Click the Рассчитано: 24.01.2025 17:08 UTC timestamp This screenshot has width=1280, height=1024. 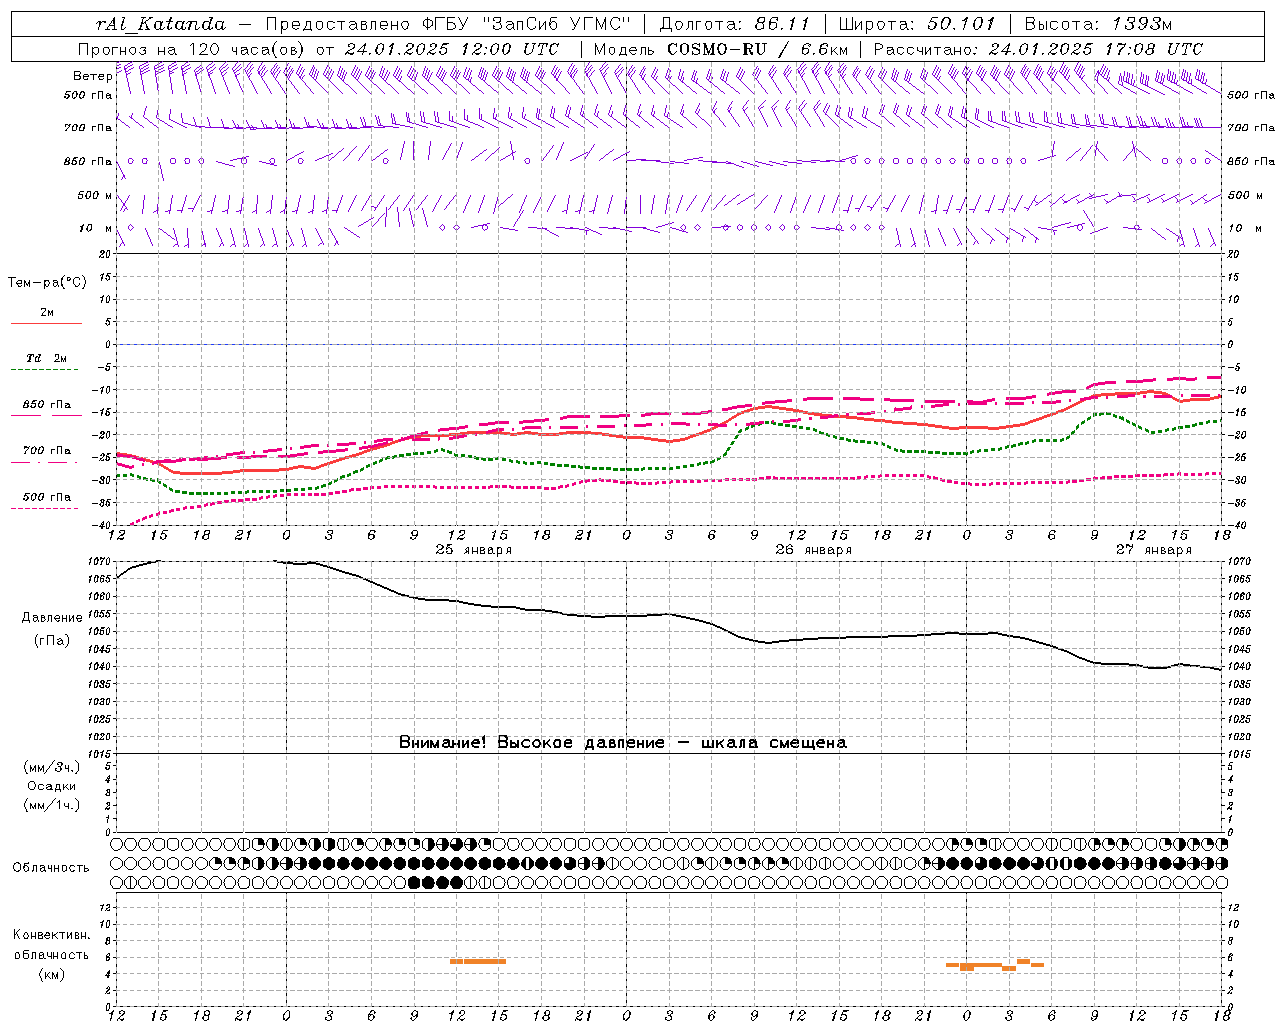1038,49
